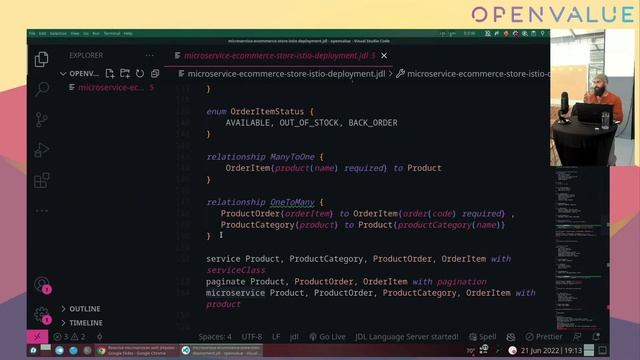This screenshot has width=640, height=360.
Task: Open the File menu
Action: click(x=32, y=33)
